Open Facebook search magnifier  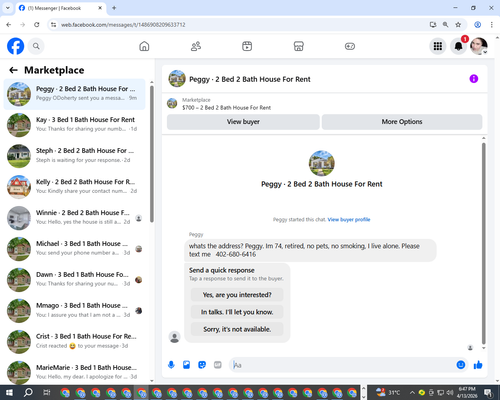coord(36,46)
